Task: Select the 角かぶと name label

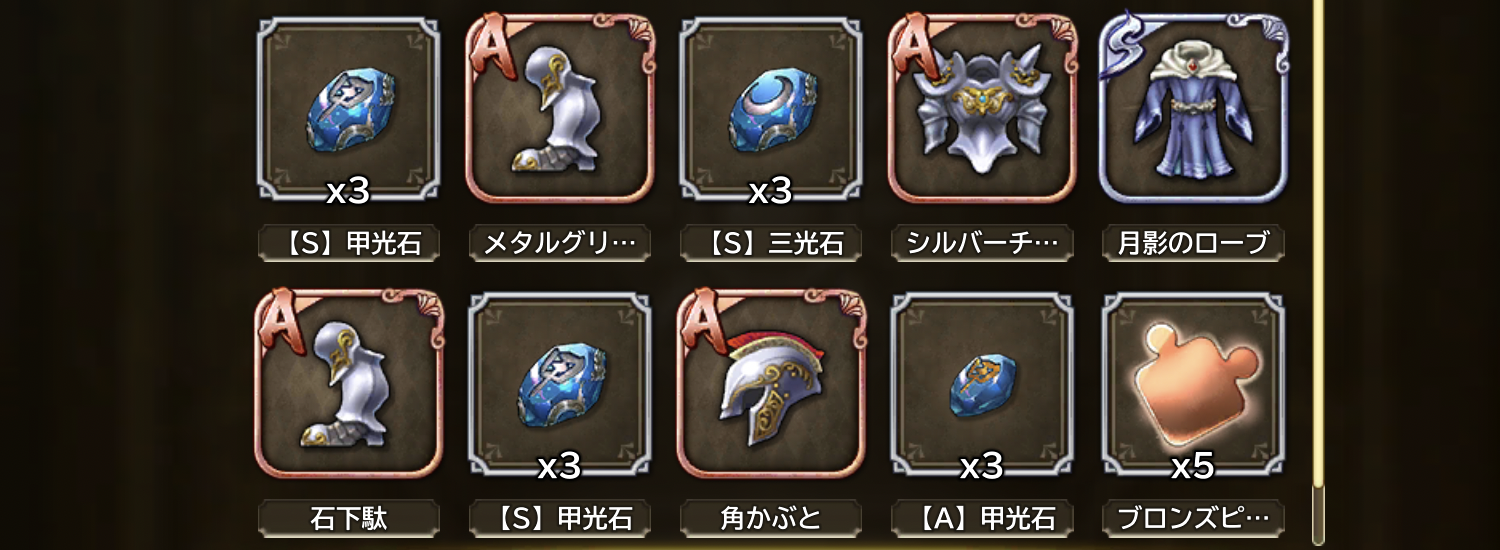Action: pos(772,518)
